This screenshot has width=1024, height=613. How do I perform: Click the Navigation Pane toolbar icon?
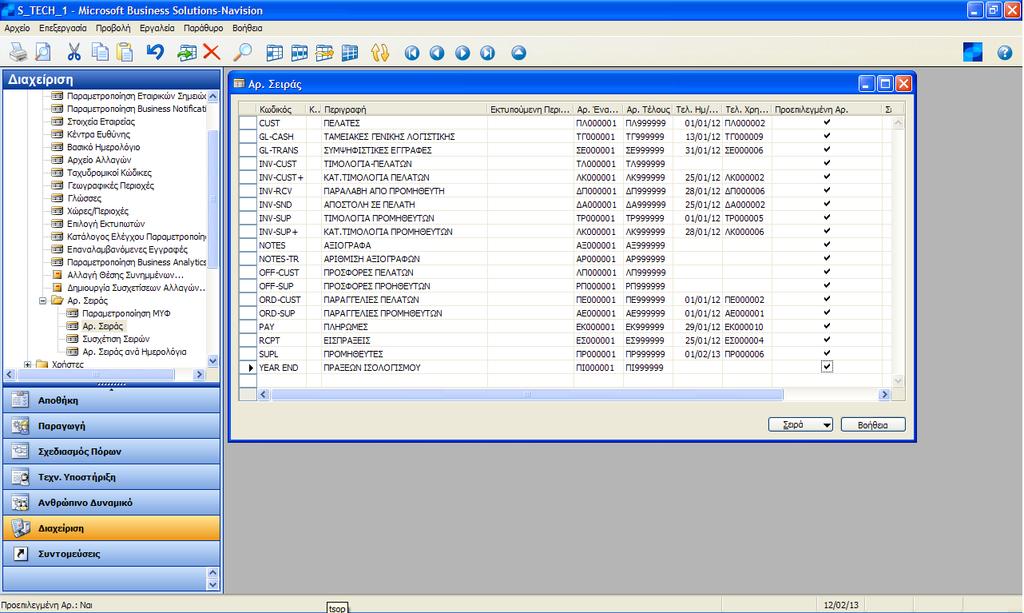972,52
